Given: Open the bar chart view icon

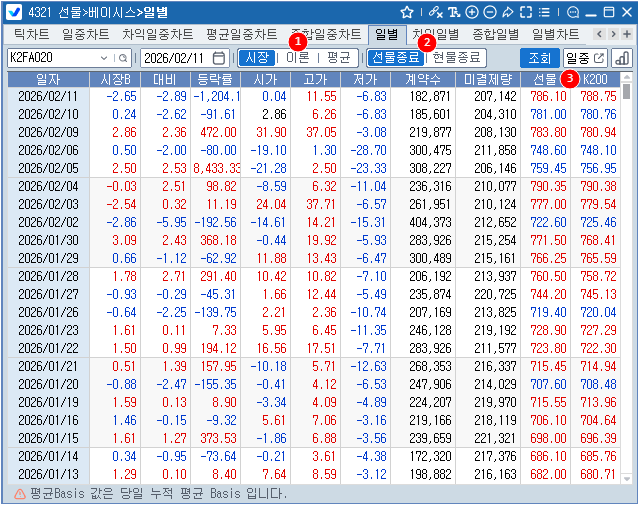Looking at the screenshot, I should tap(622, 58).
